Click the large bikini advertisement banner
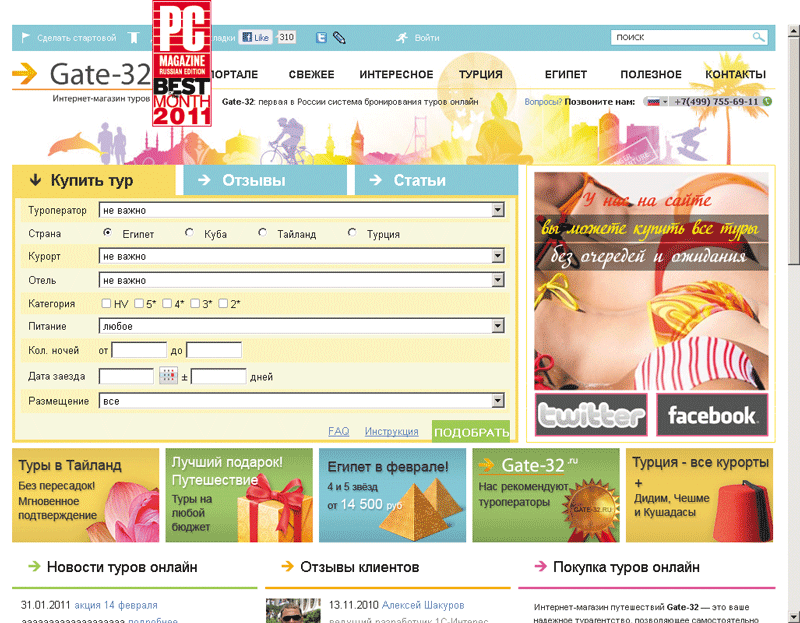Viewport: 800px width, 623px height. (651, 281)
